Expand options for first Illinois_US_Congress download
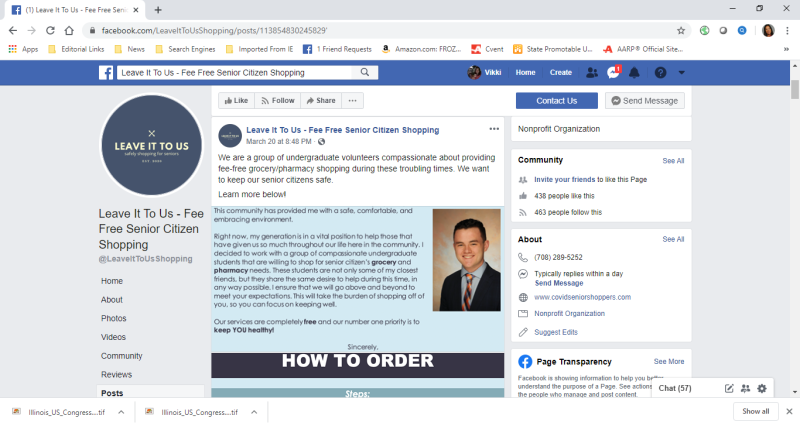This screenshot has width=800, height=426. click(x=121, y=412)
